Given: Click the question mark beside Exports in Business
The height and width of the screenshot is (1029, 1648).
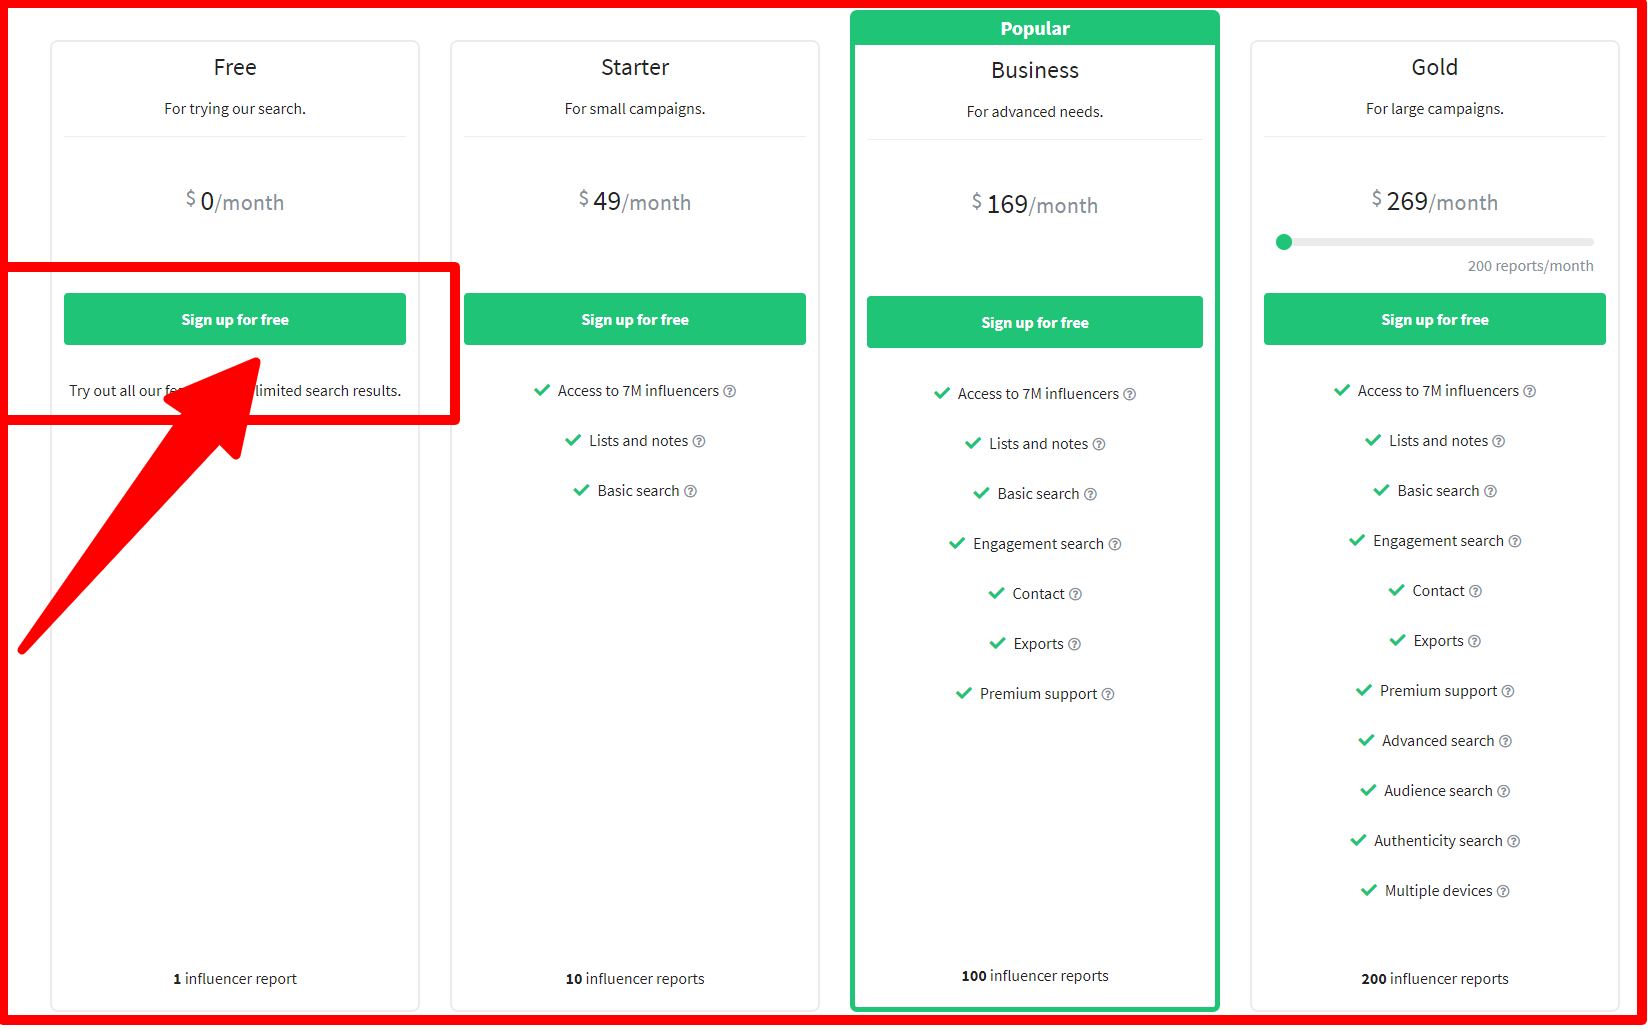Looking at the screenshot, I should [x=1074, y=644].
